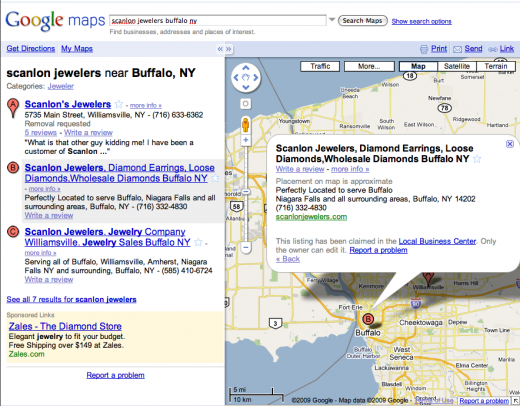The height and width of the screenshot is (406, 520).
Task: Pan map up with arrow control
Action: point(246,68)
